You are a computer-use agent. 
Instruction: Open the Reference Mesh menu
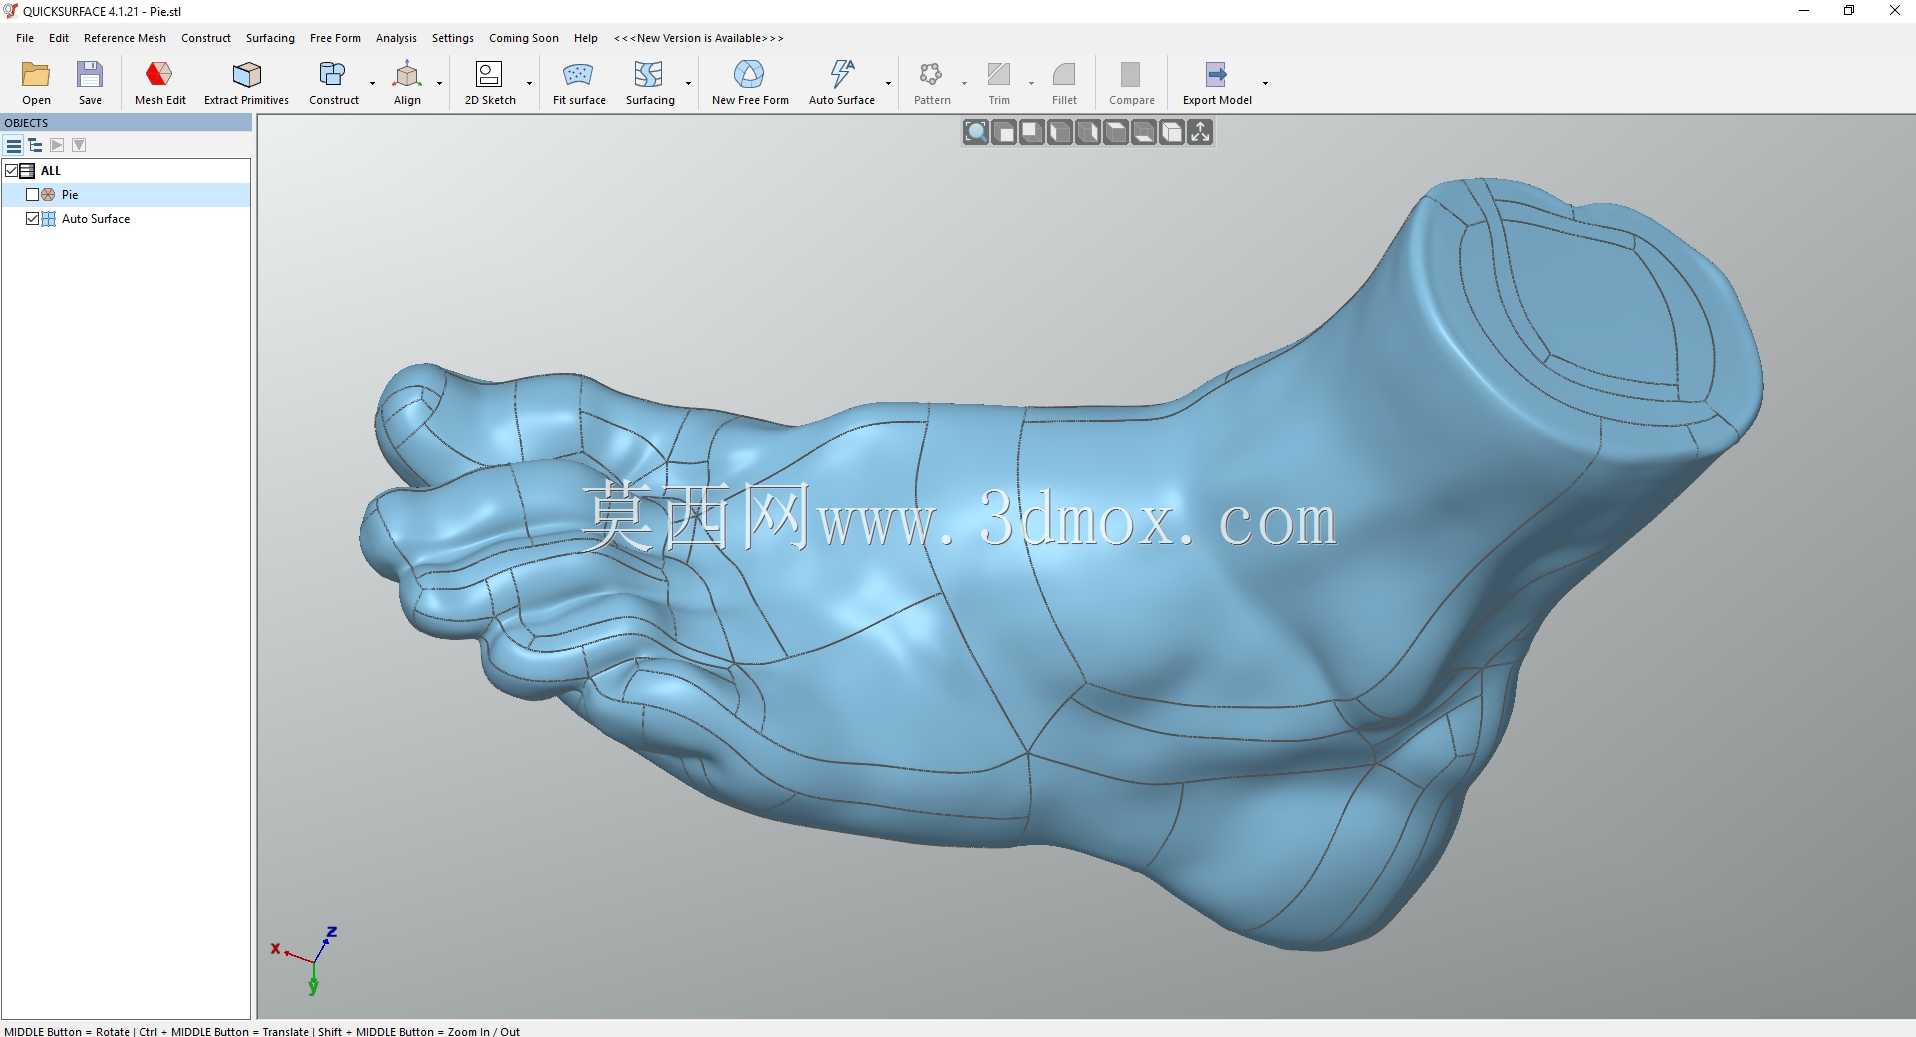coord(125,38)
